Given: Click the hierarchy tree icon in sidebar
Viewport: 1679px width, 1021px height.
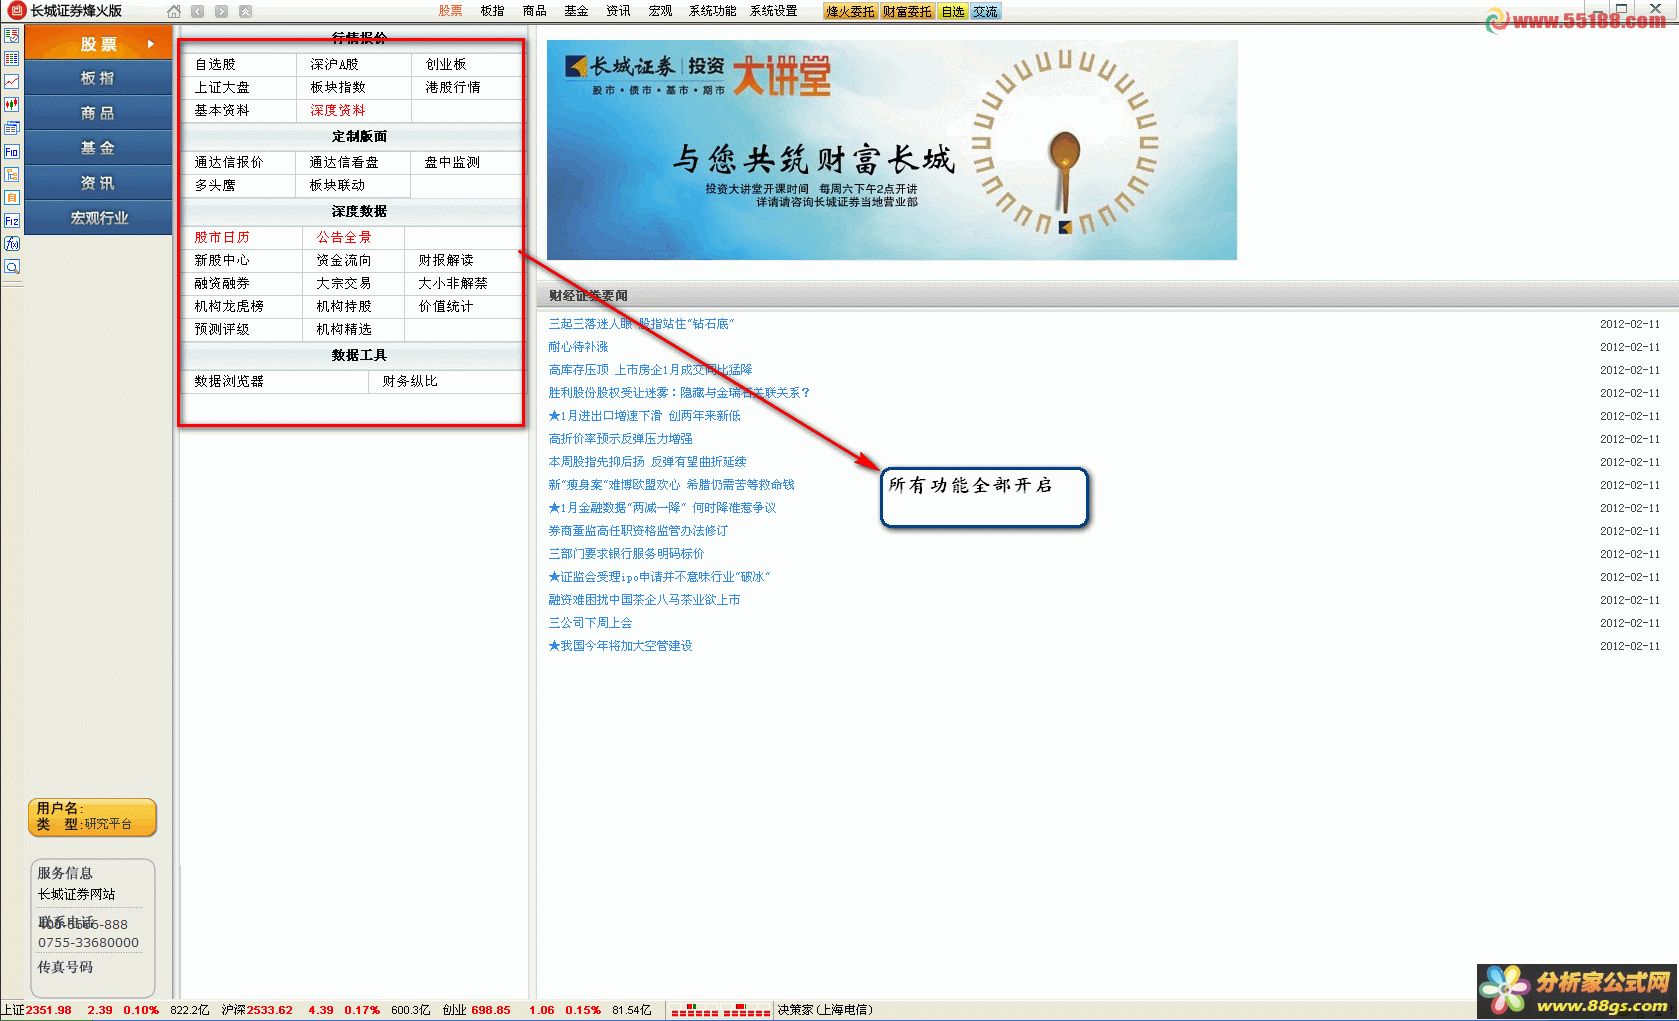Looking at the screenshot, I should (12, 174).
